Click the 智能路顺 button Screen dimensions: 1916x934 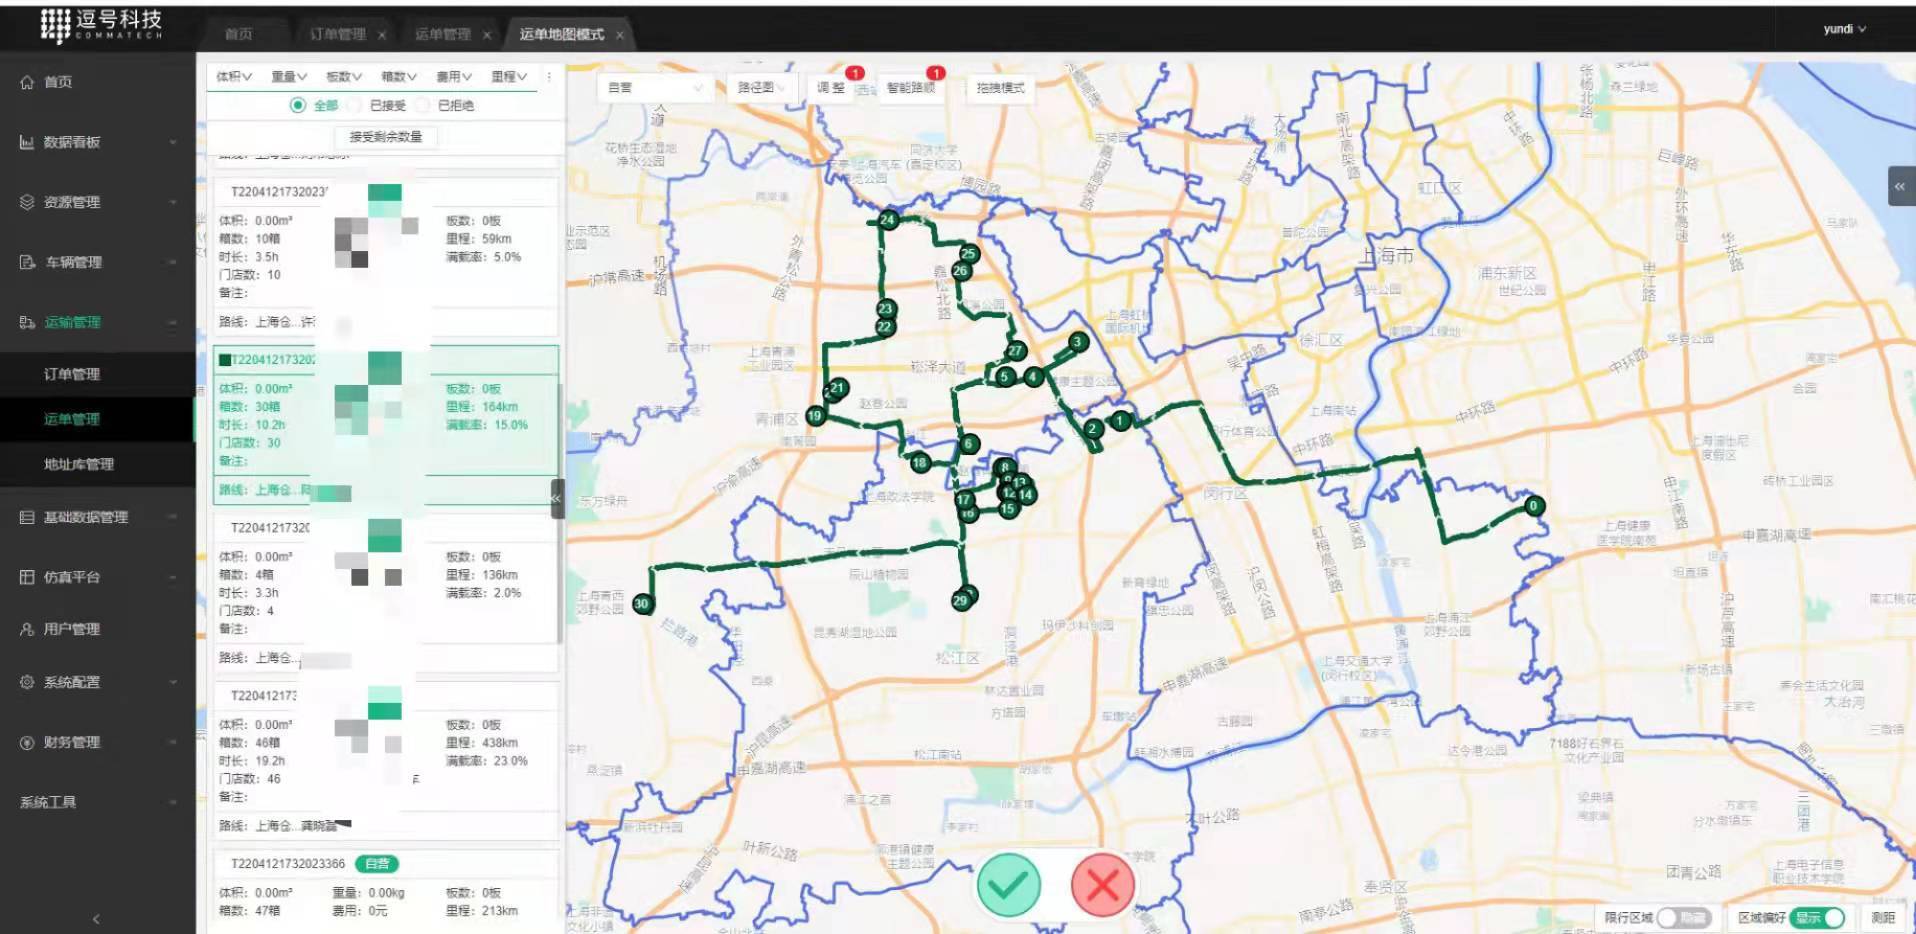pyautogui.click(x=910, y=88)
